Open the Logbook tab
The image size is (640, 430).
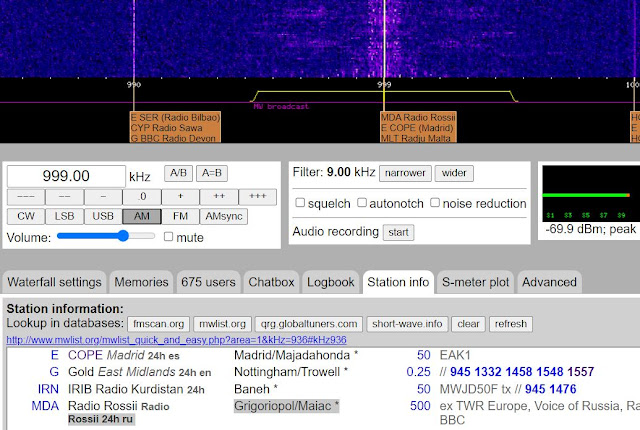[331, 282]
